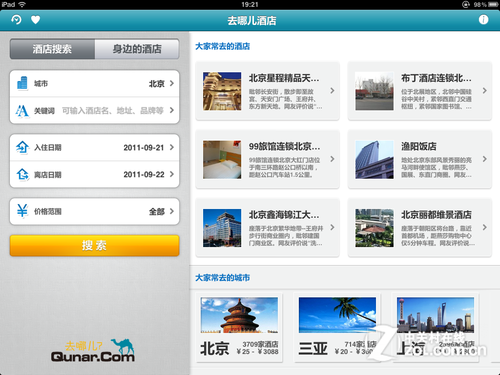The height and width of the screenshot is (375, 500).
Task: Tap 布丁酒店连锁北 hotel title
Action: point(436,78)
